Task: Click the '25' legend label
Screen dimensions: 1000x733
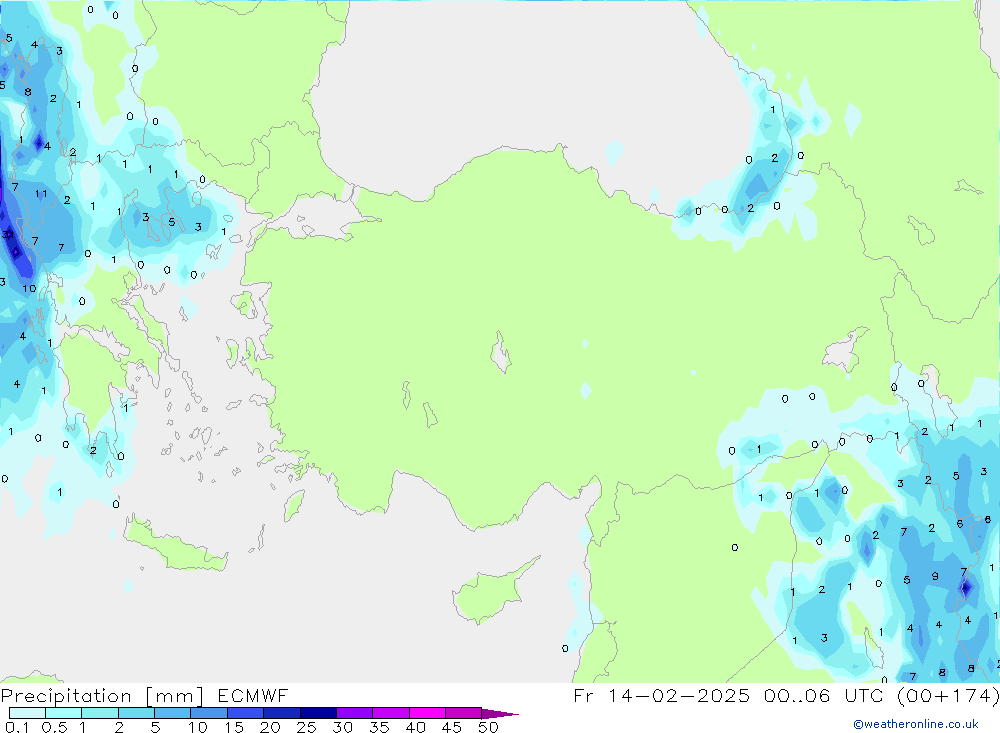Action: (x=307, y=727)
